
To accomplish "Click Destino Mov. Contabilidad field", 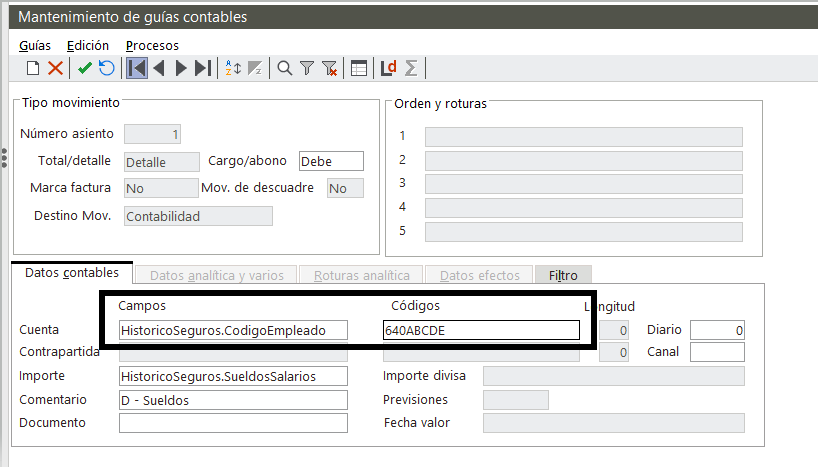I will (x=198, y=216).
